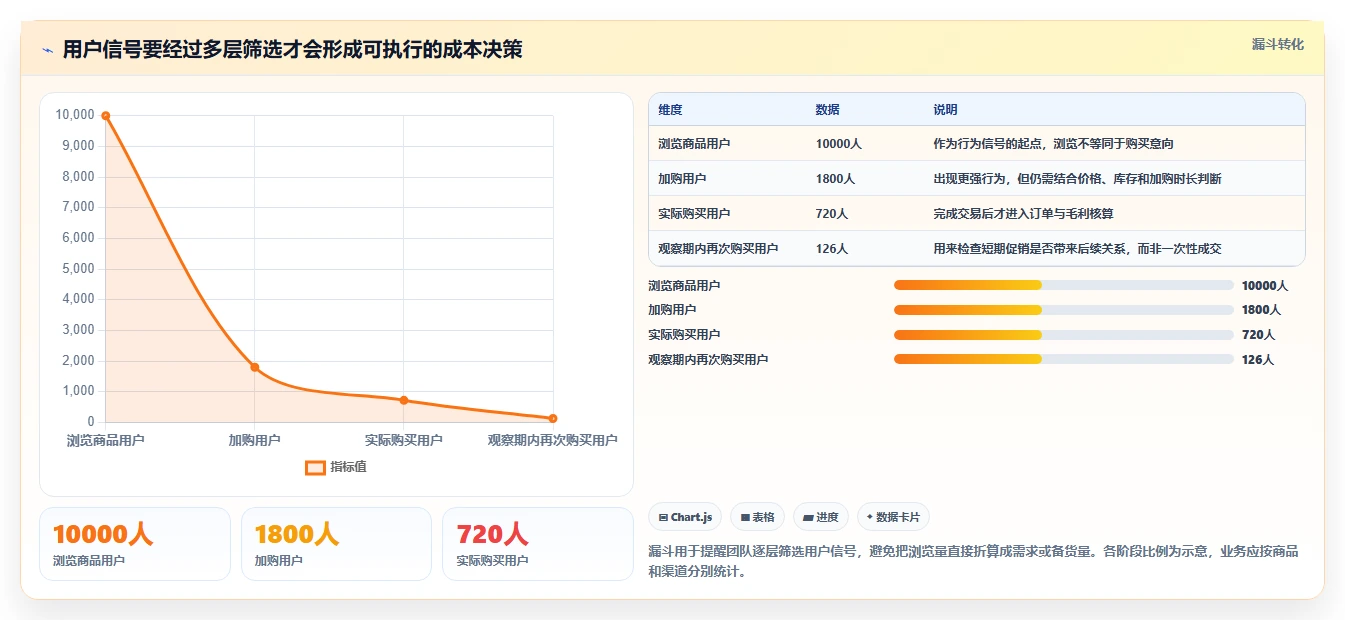Click the lightning icon beside the title
The height and width of the screenshot is (620, 1345).
[x=47, y=50]
